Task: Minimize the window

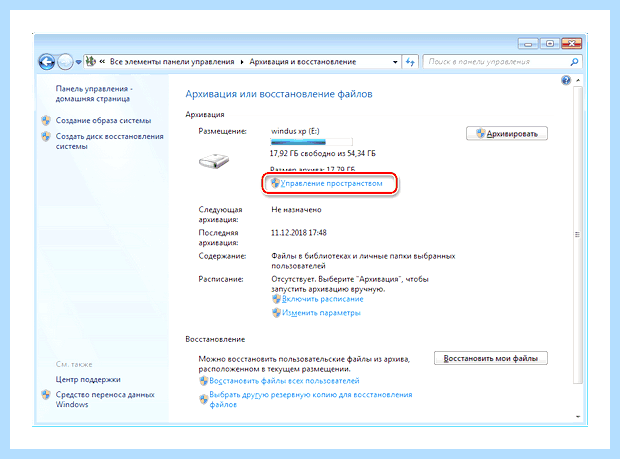Action: coord(528,43)
